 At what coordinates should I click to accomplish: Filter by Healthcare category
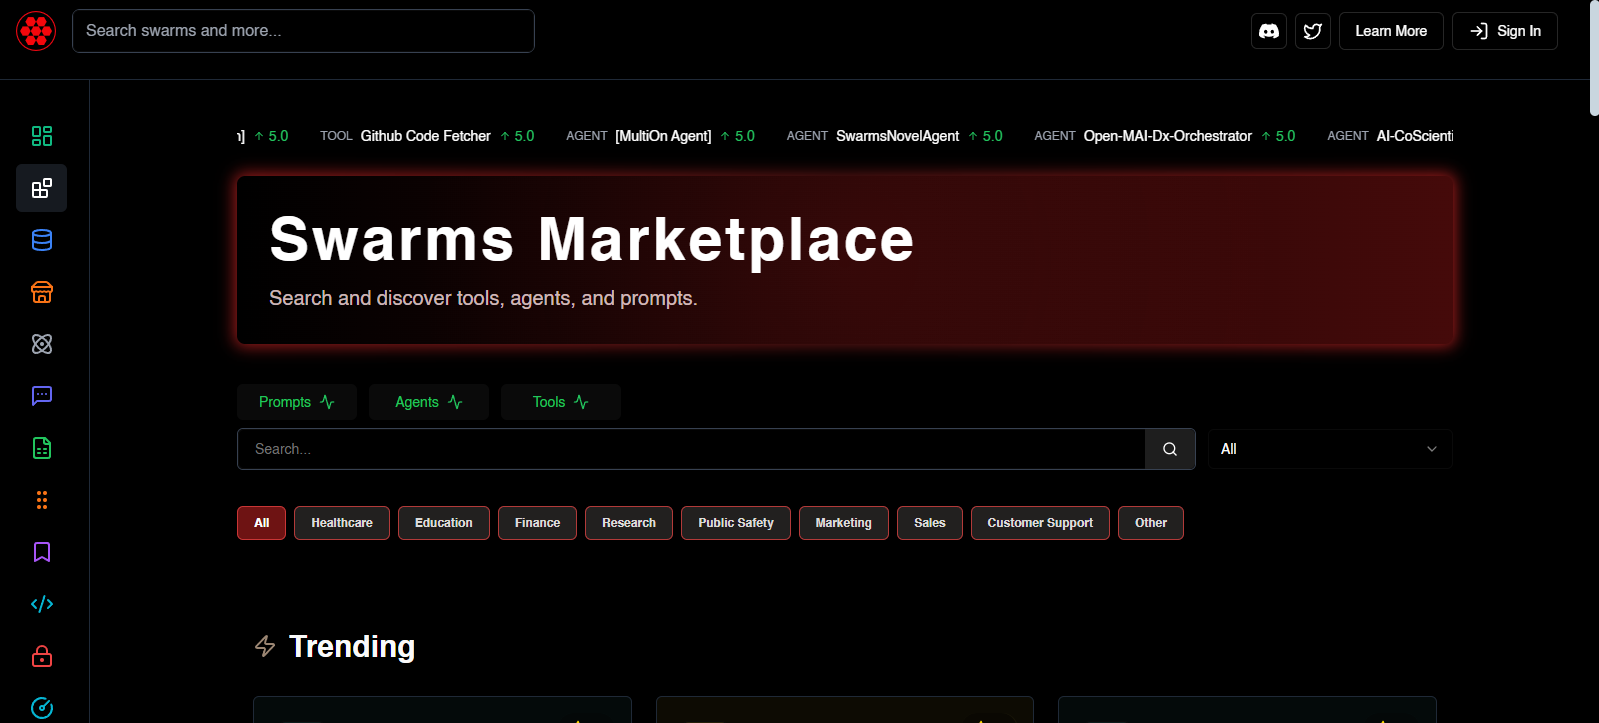click(x=342, y=523)
